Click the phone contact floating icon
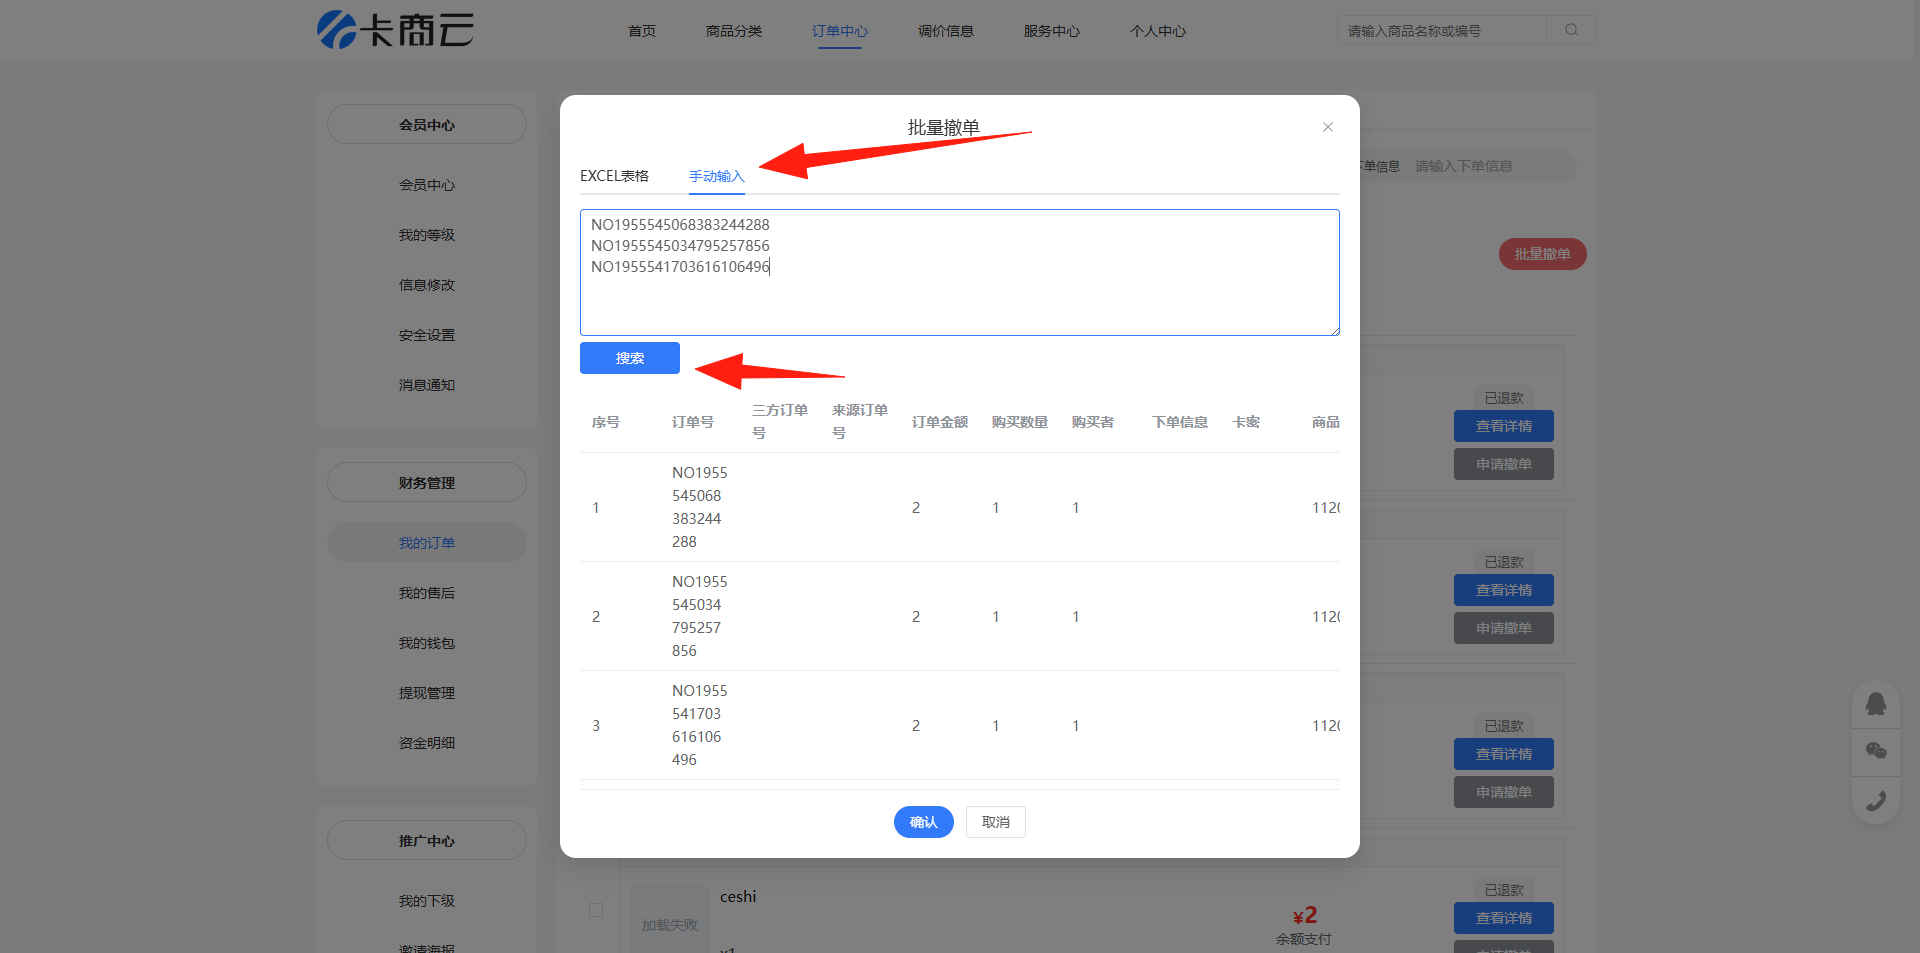Image resolution: width=1920 pixels, height=953 pixels. coord(1875,800)
